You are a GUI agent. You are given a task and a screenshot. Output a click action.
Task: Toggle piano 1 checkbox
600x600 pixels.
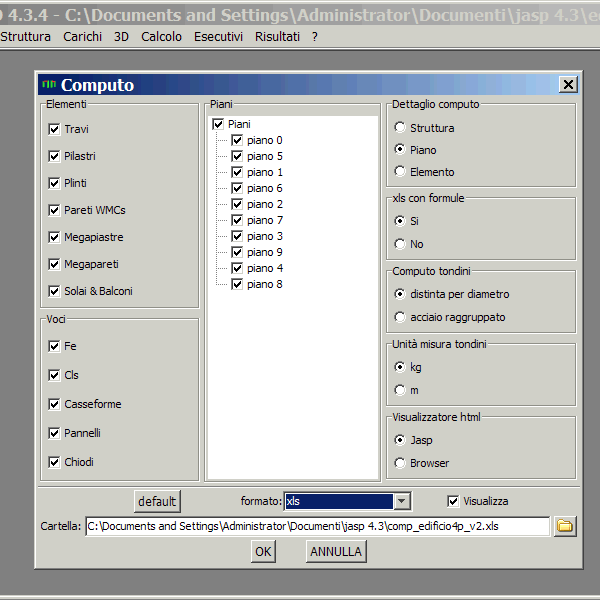pos(237,172)
